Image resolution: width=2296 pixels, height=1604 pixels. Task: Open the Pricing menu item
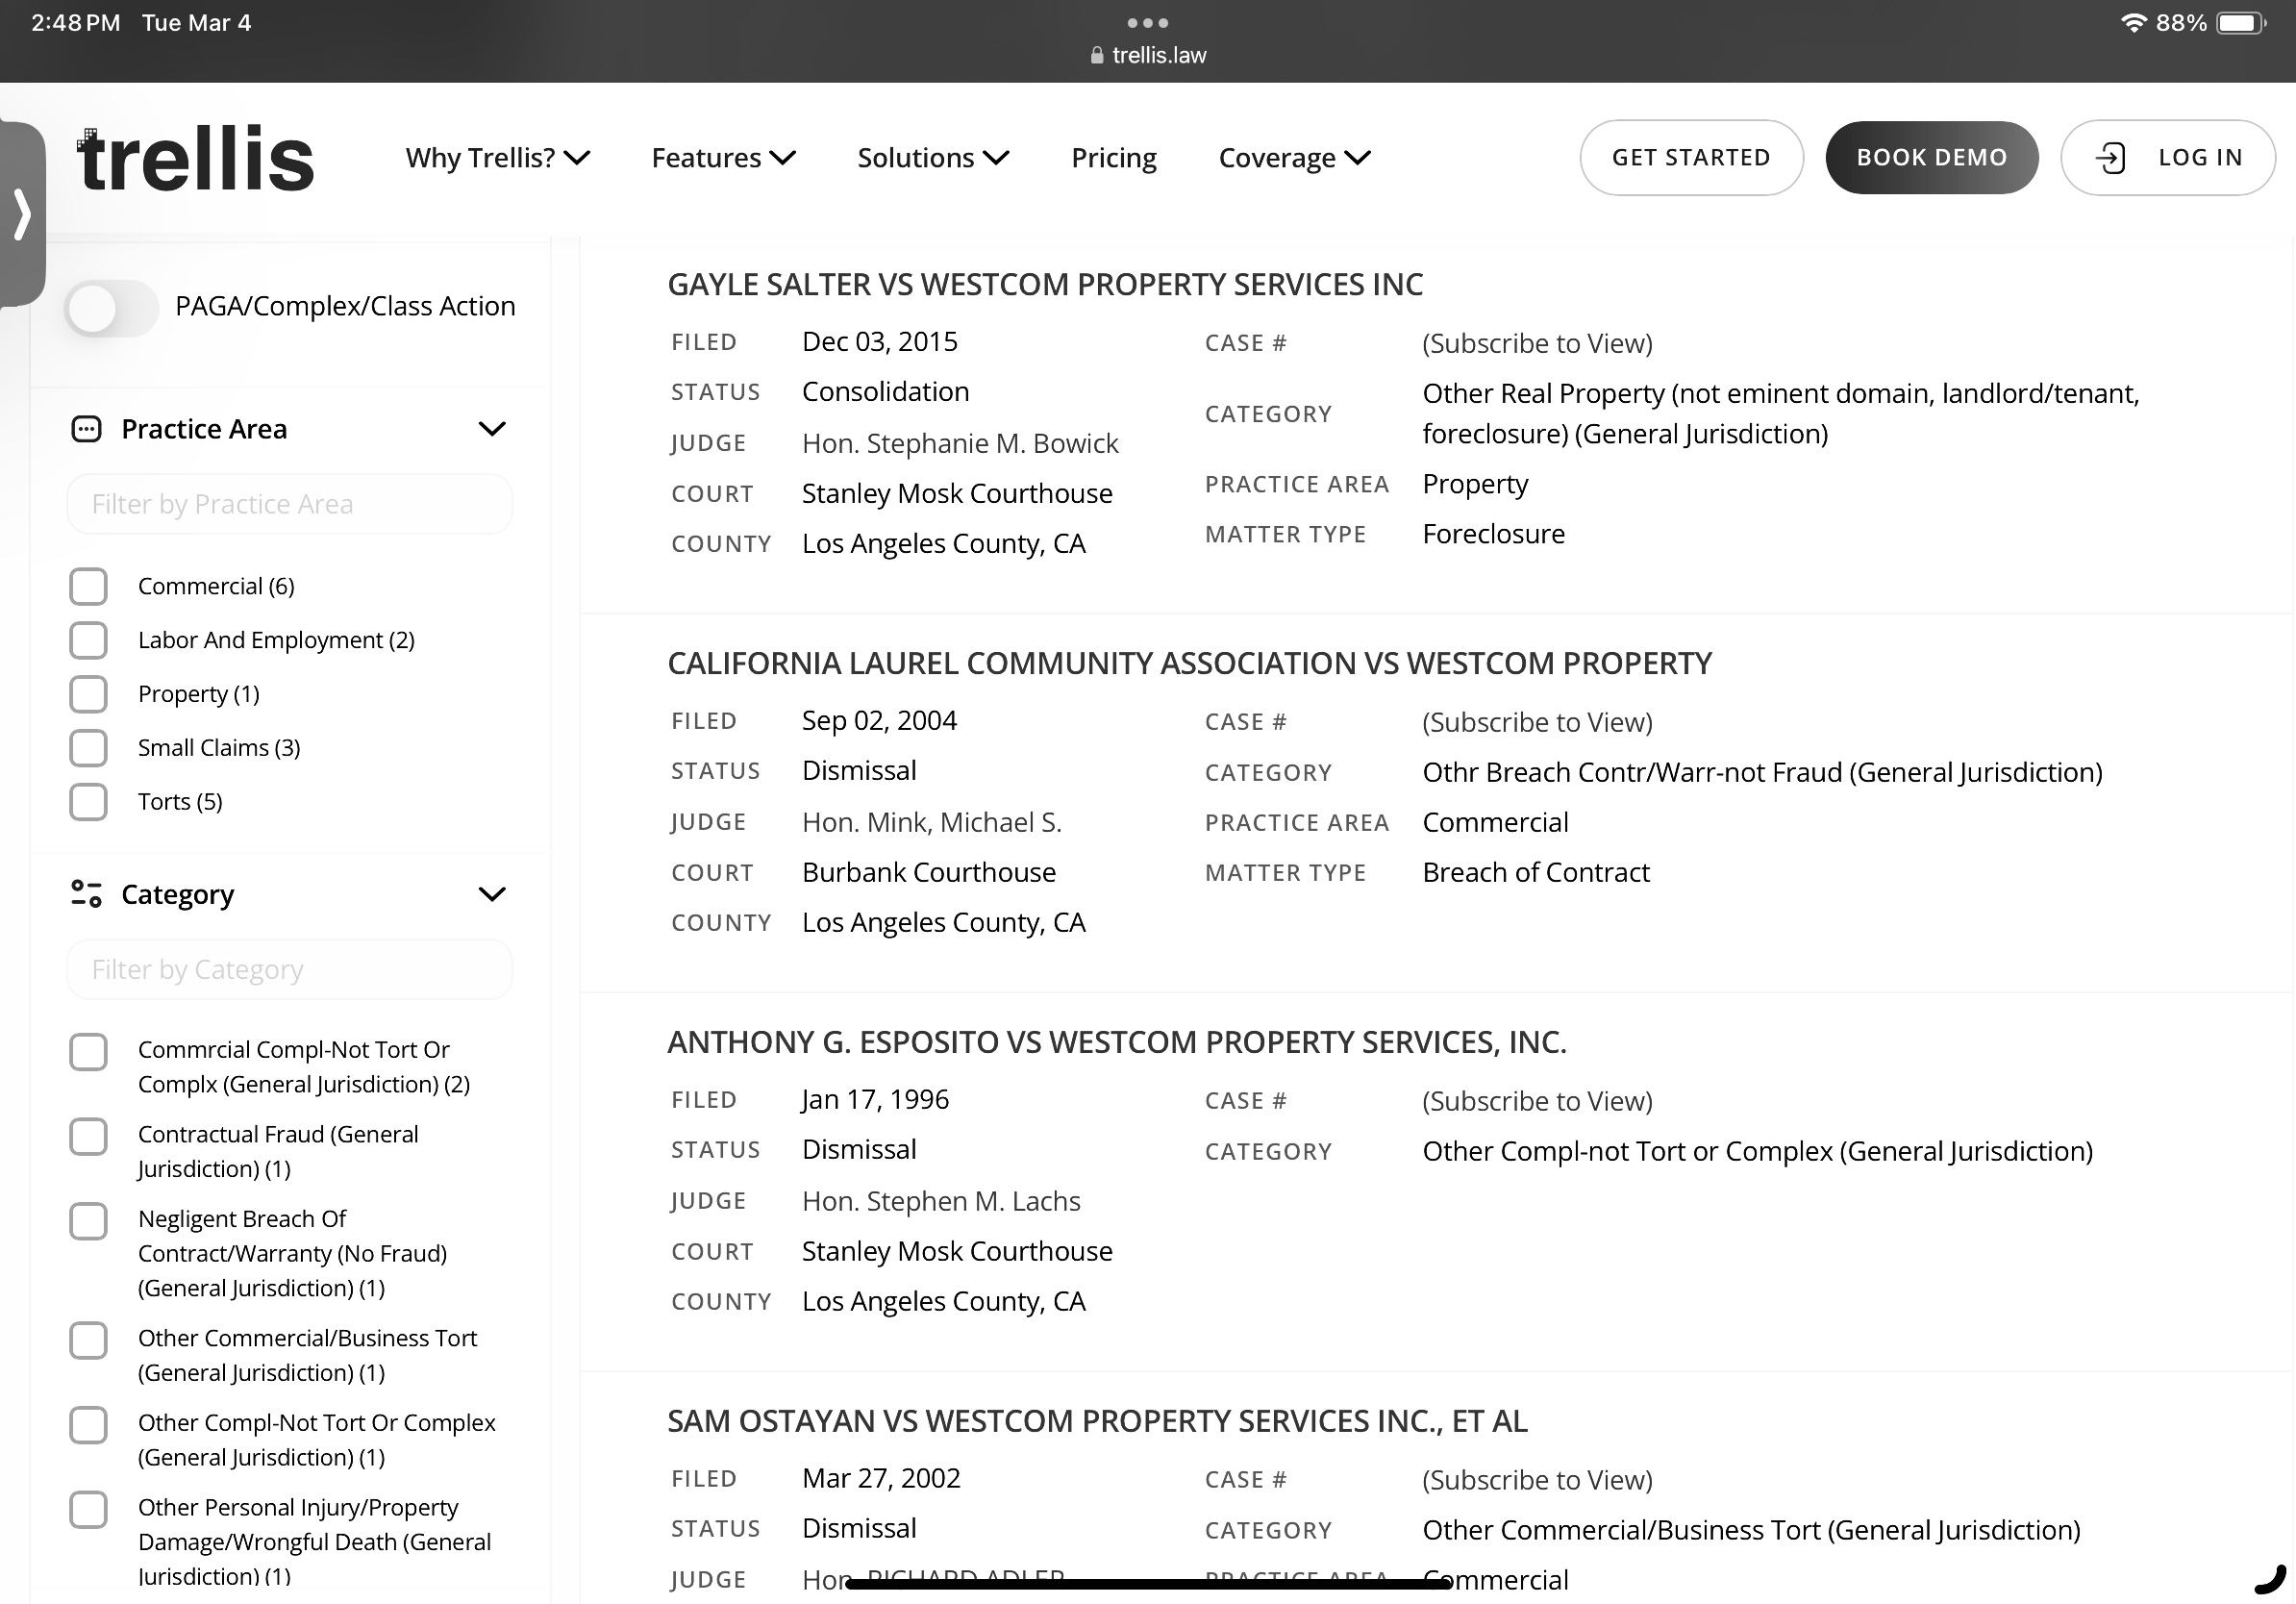(1113, 158)
